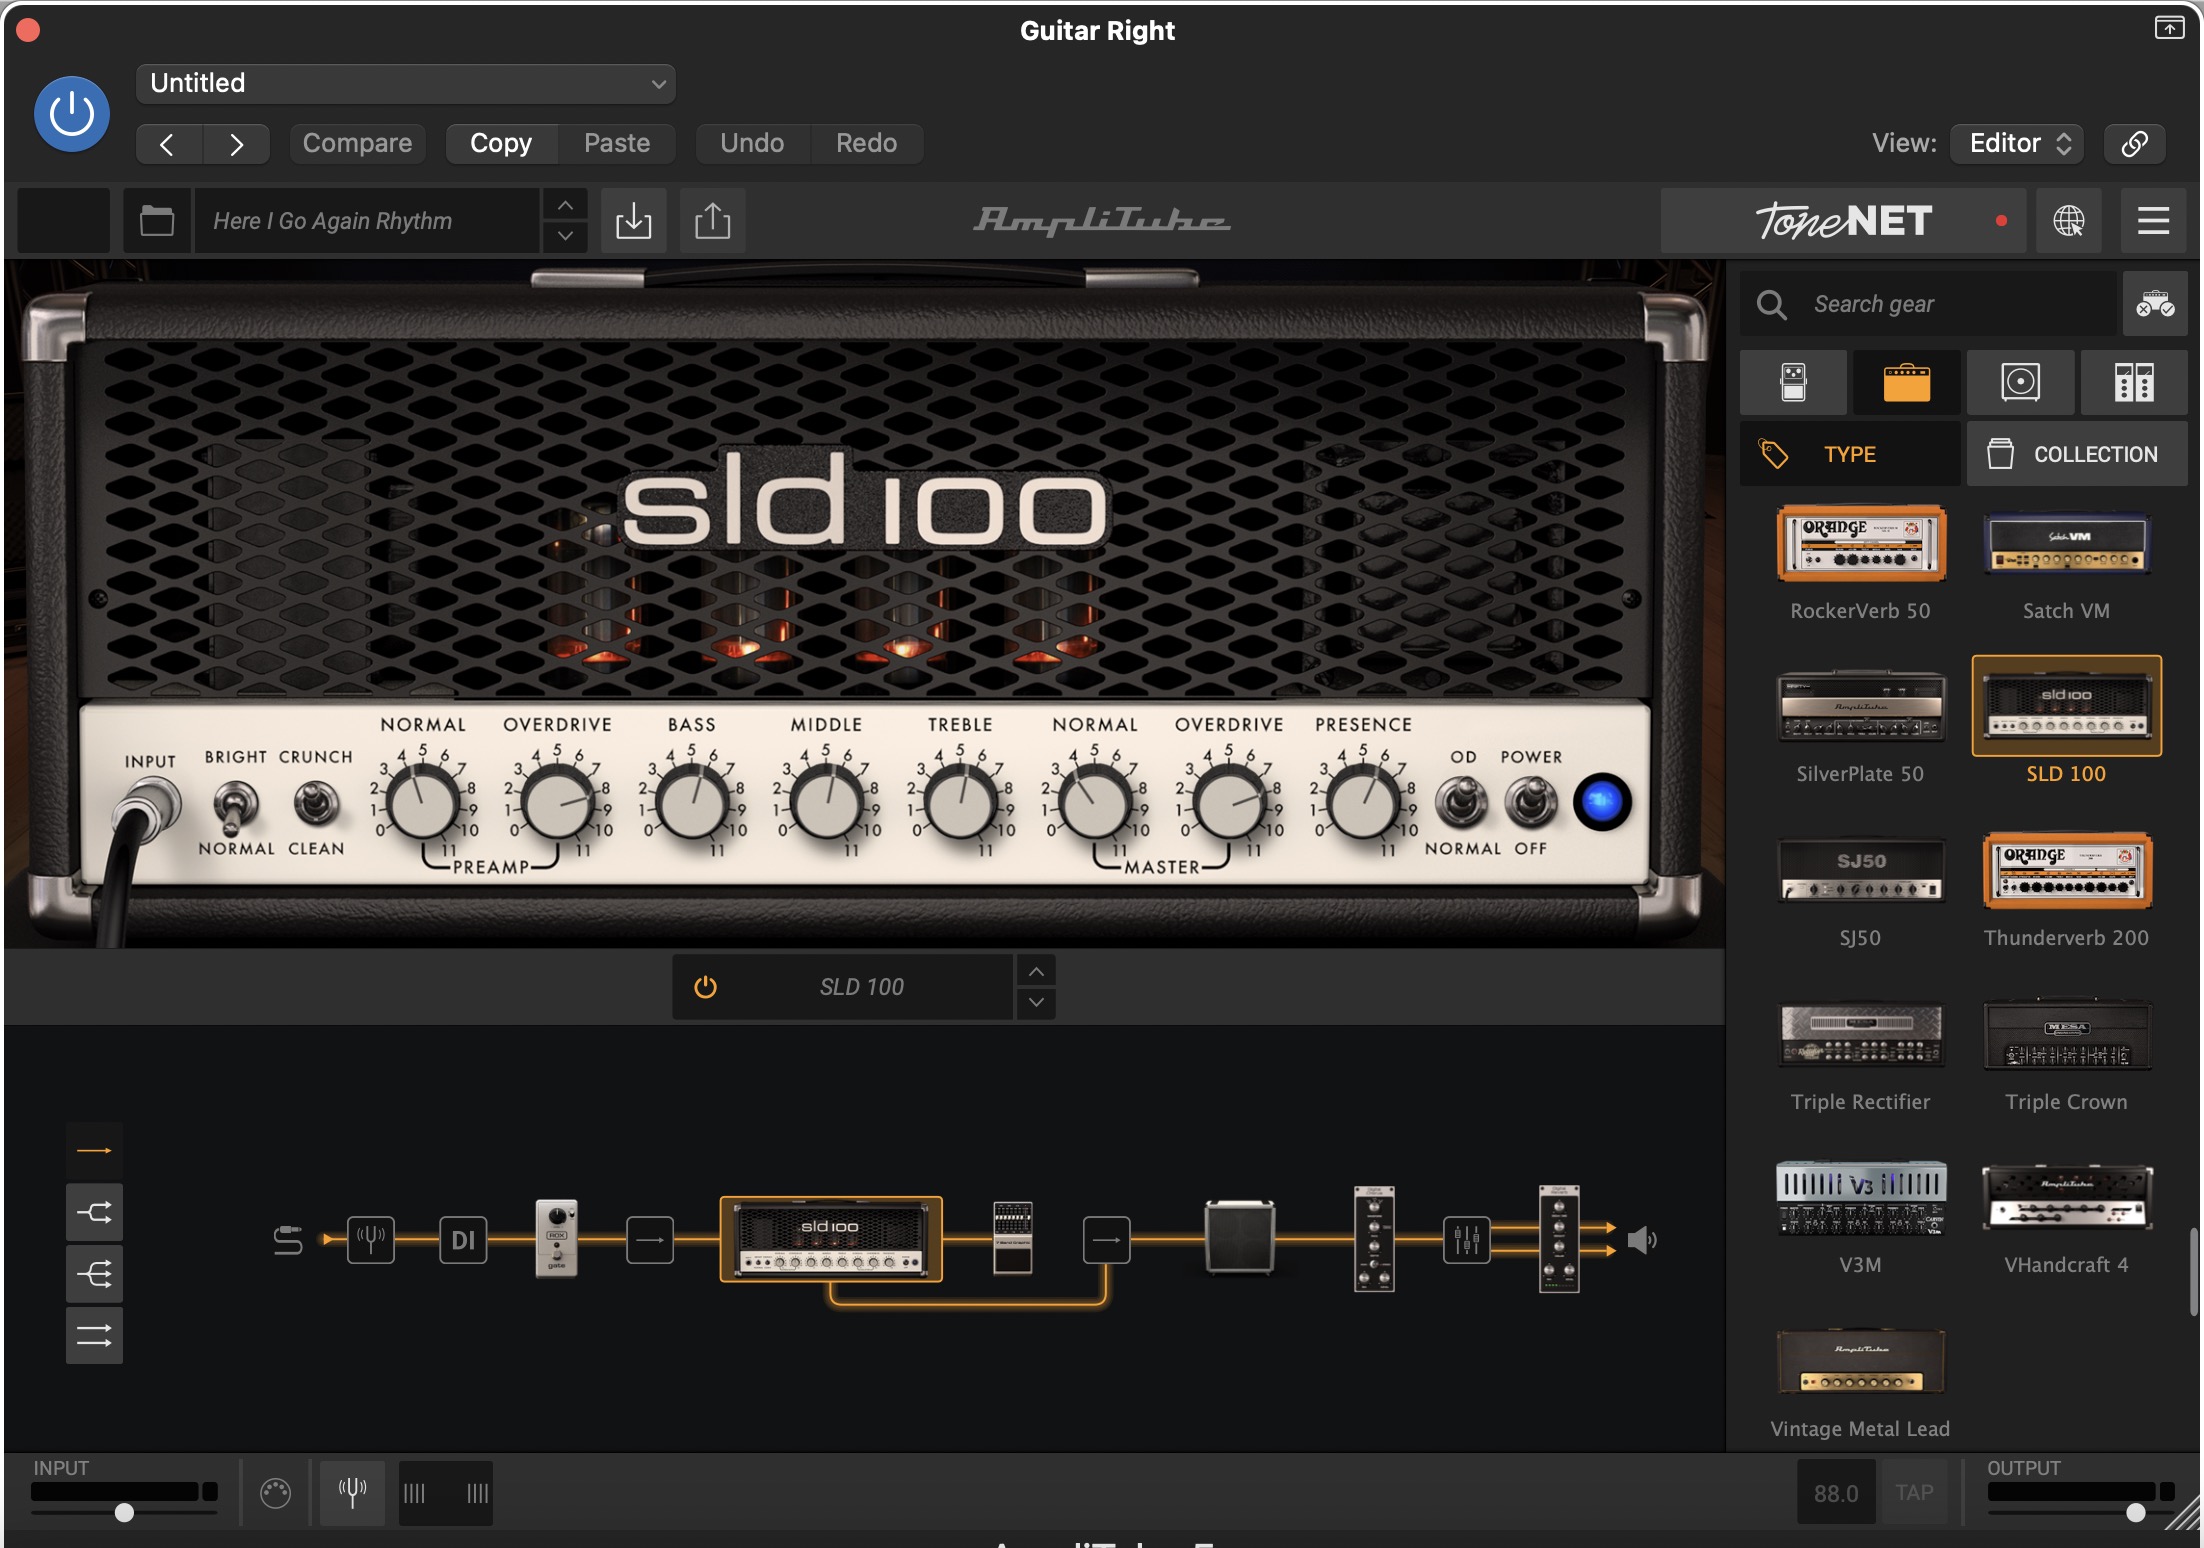The width and height of the screenshot is (2204, 1548).
Task: Open the preset browser folder icon
Action: click(157, 220)
